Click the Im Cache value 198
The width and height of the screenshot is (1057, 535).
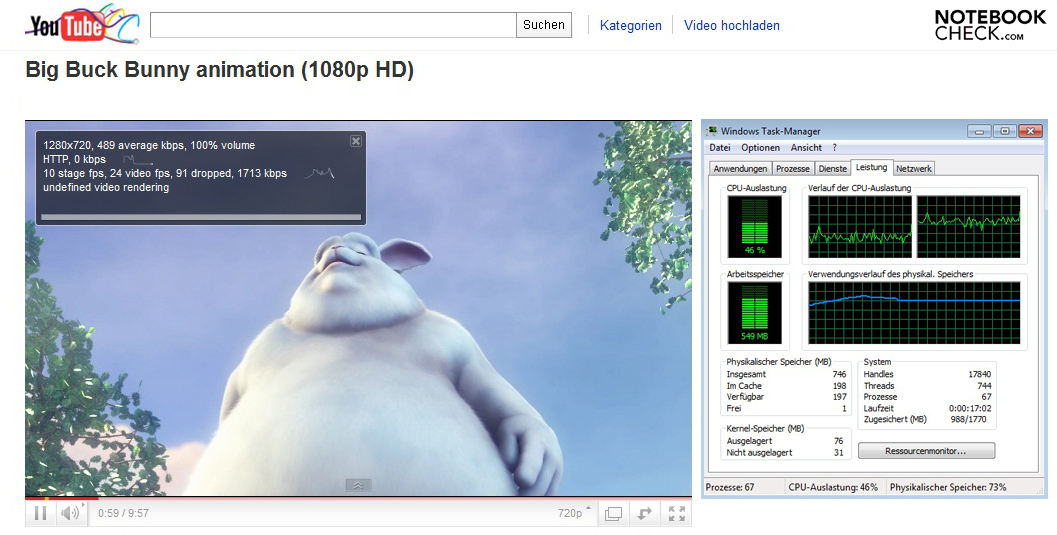[839, 385]
